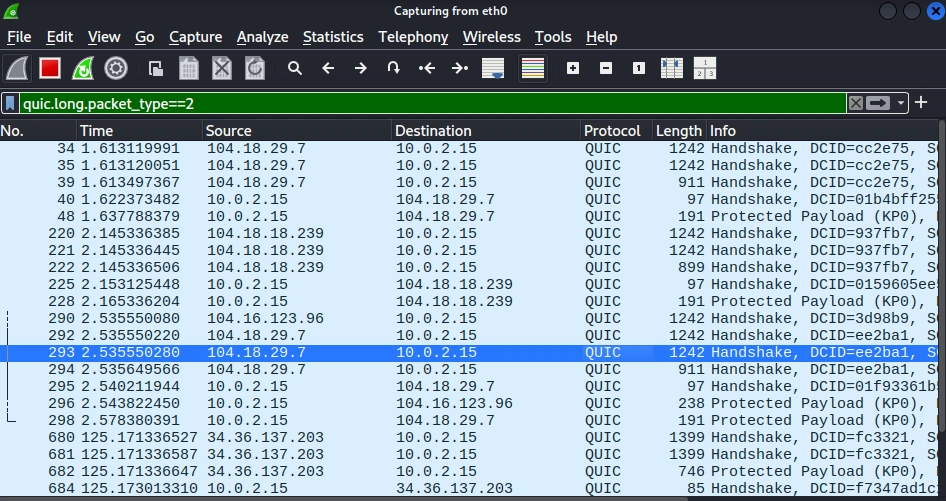This screenshot has height=501, width=946.
Task: Sort by the Info column header
Action: [x=823, y=131]
